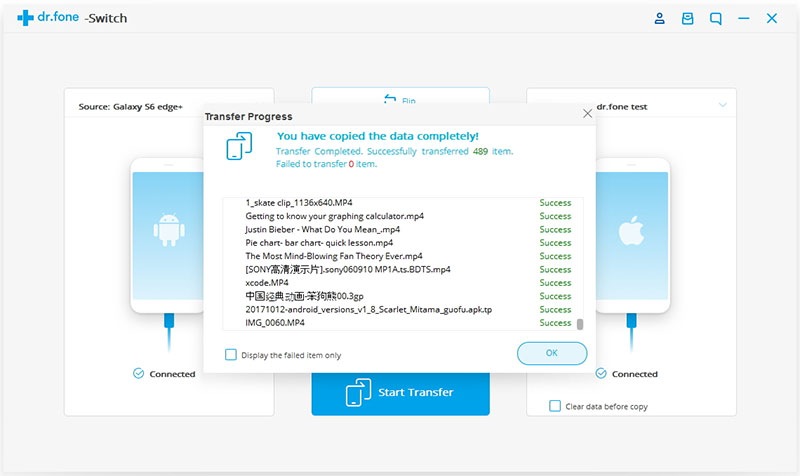Select xcode.MP4 in the list

click(x=403, y=282)
